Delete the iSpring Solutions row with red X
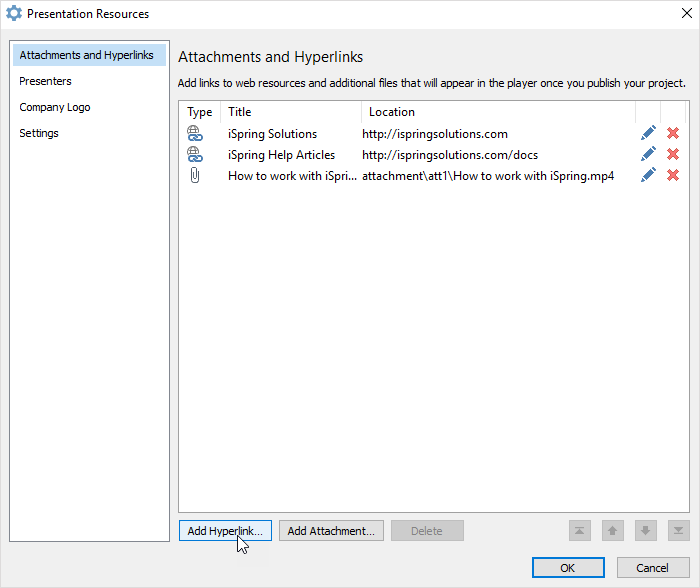The height and width of the screenshot is (588, 700). [673, 133]
